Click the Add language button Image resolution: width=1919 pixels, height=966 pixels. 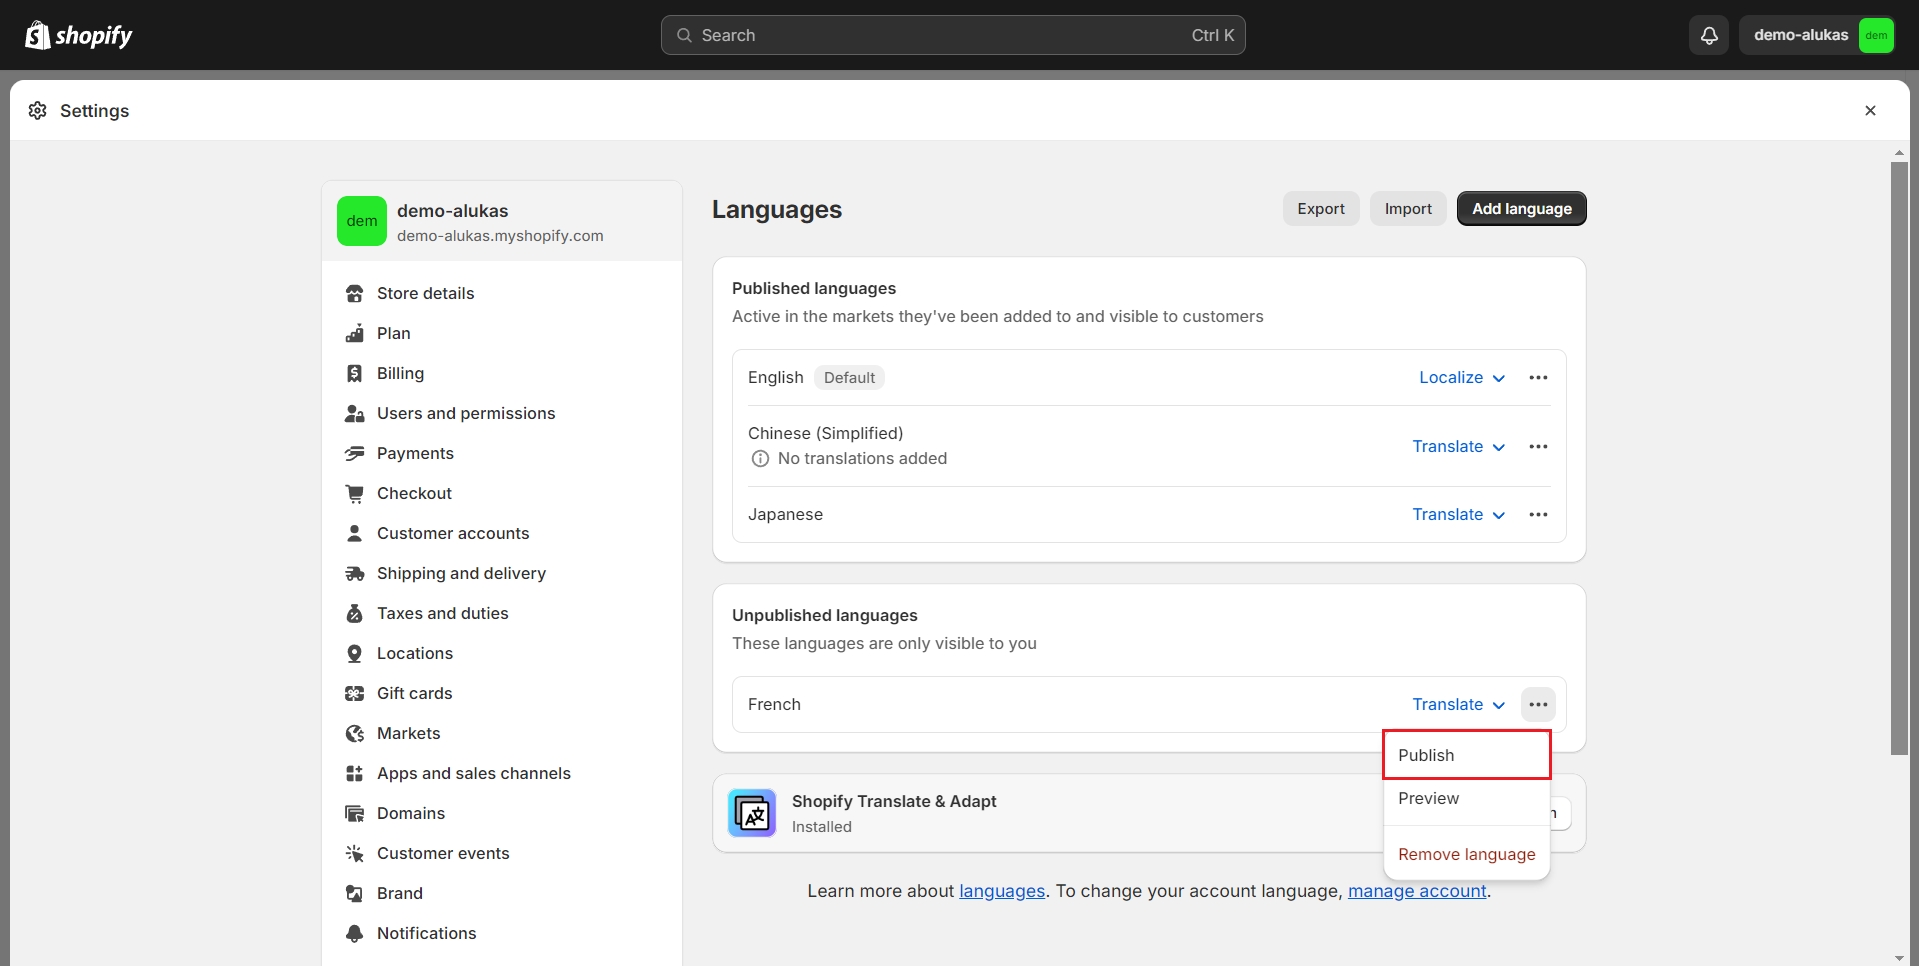click(x=1521, y=209)
